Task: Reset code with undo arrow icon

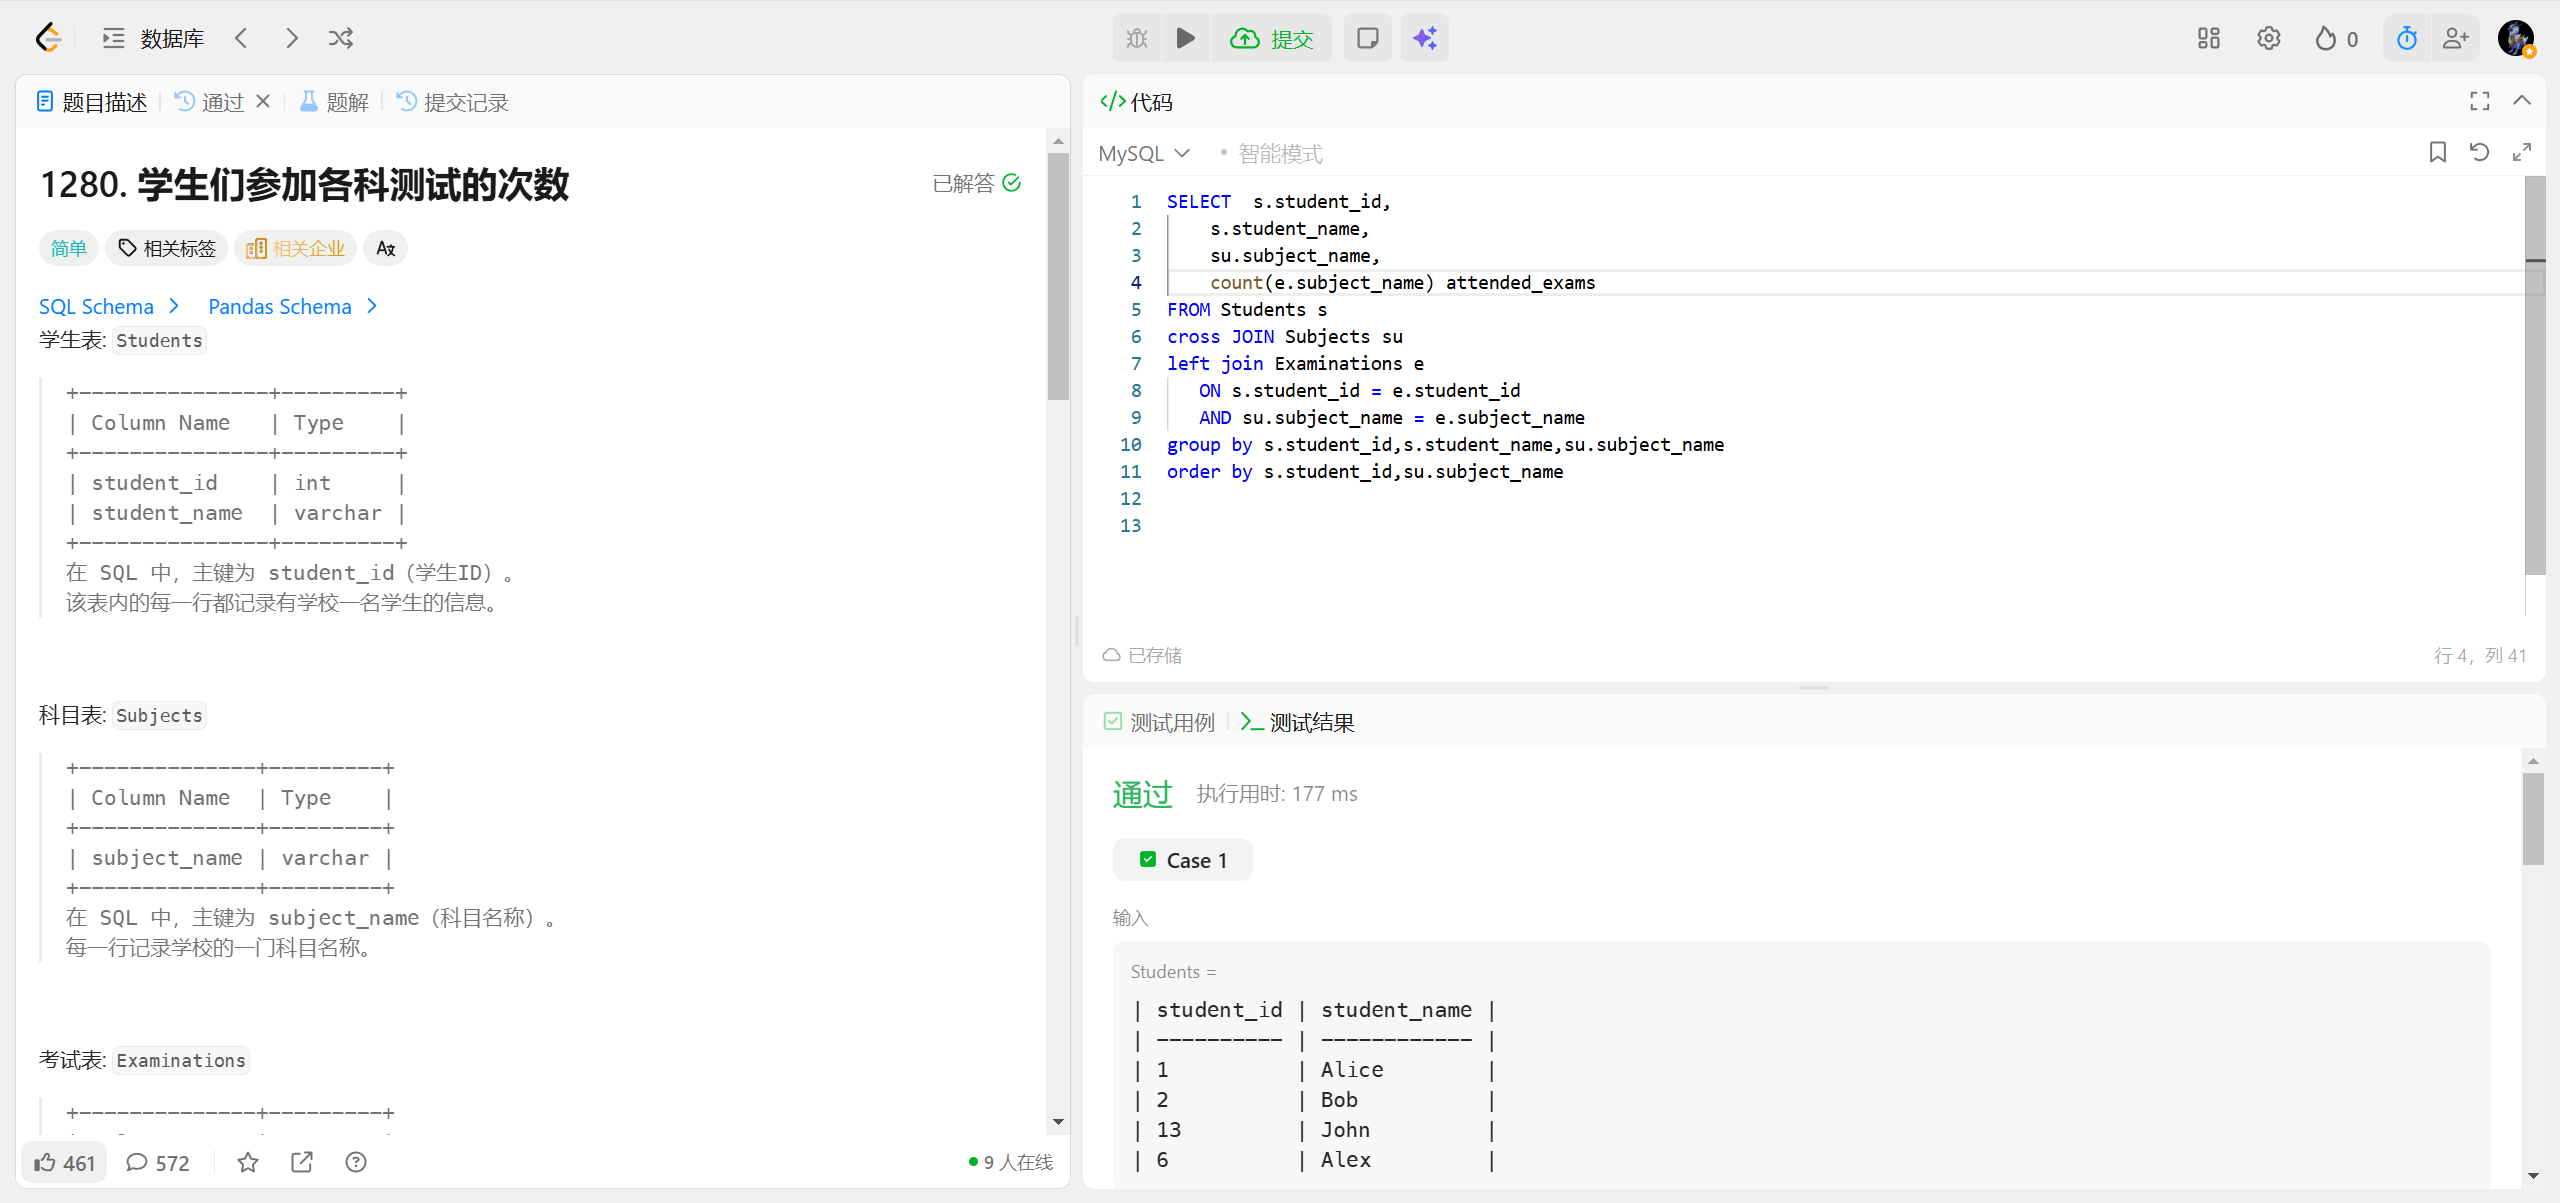Action: 2479,152
